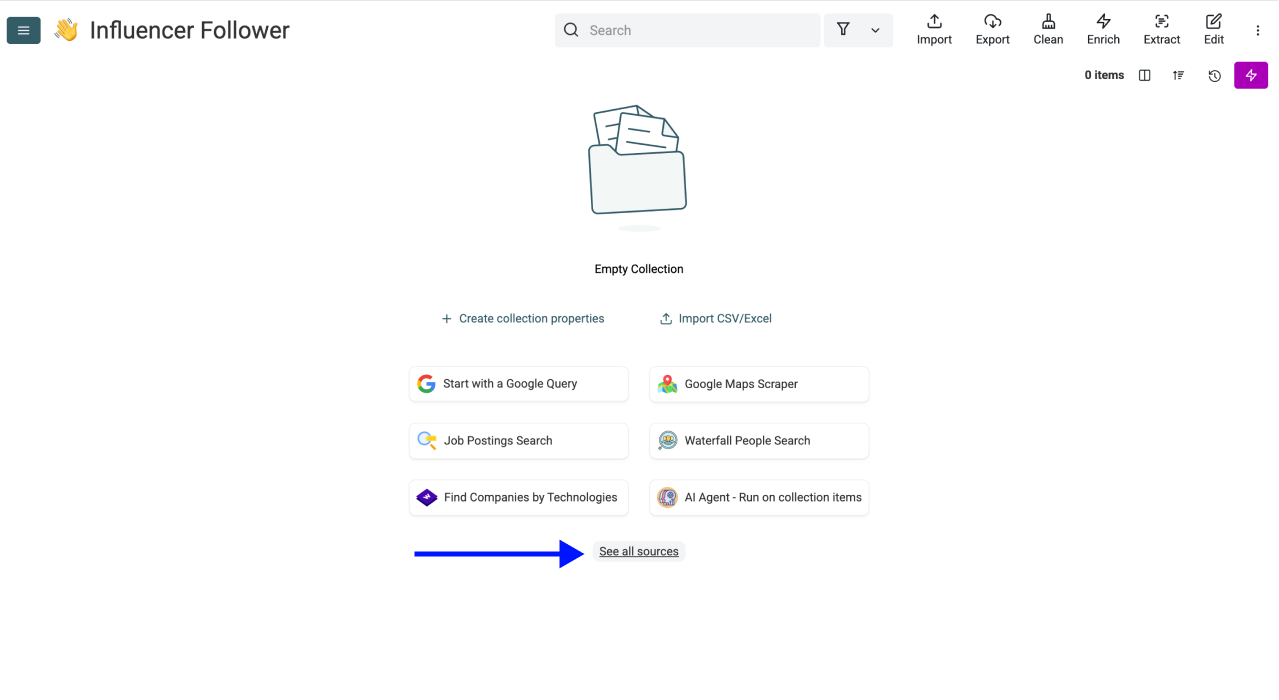Click the purple lightning action button
The height and width of the screenshot is (700, 1279).
pyautogui.click(x=1250, y=76)
